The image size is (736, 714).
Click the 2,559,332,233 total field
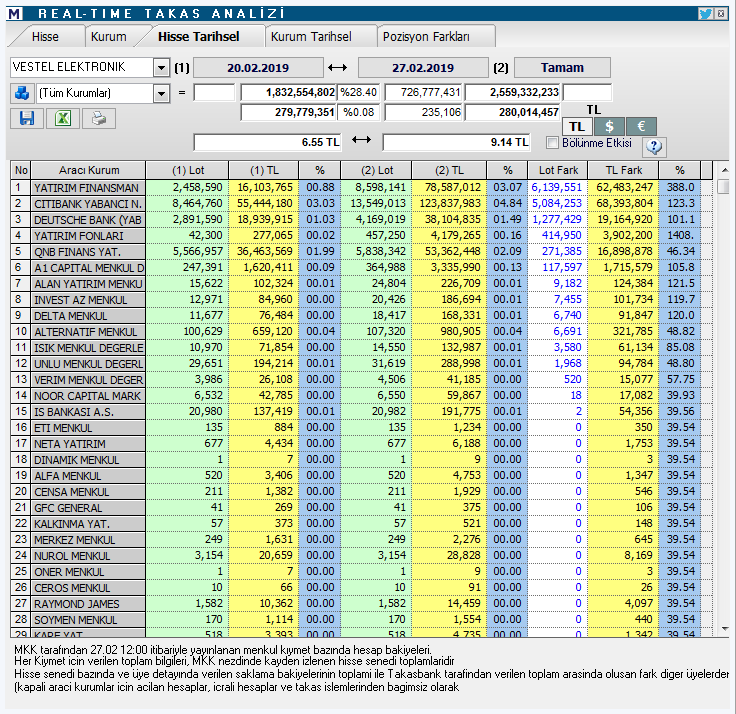(513, 92)
